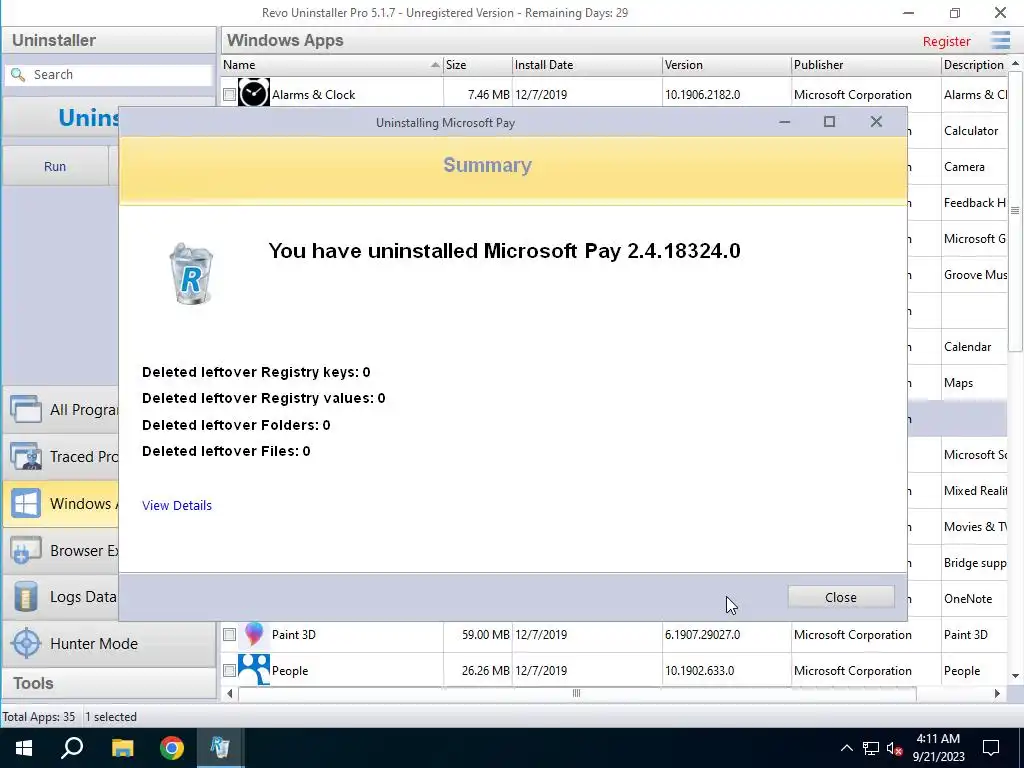Viewport: 1024px width, 768px height.
Task: Click the horizontal scrollbar thumb
Action: [x=577, y=694]
